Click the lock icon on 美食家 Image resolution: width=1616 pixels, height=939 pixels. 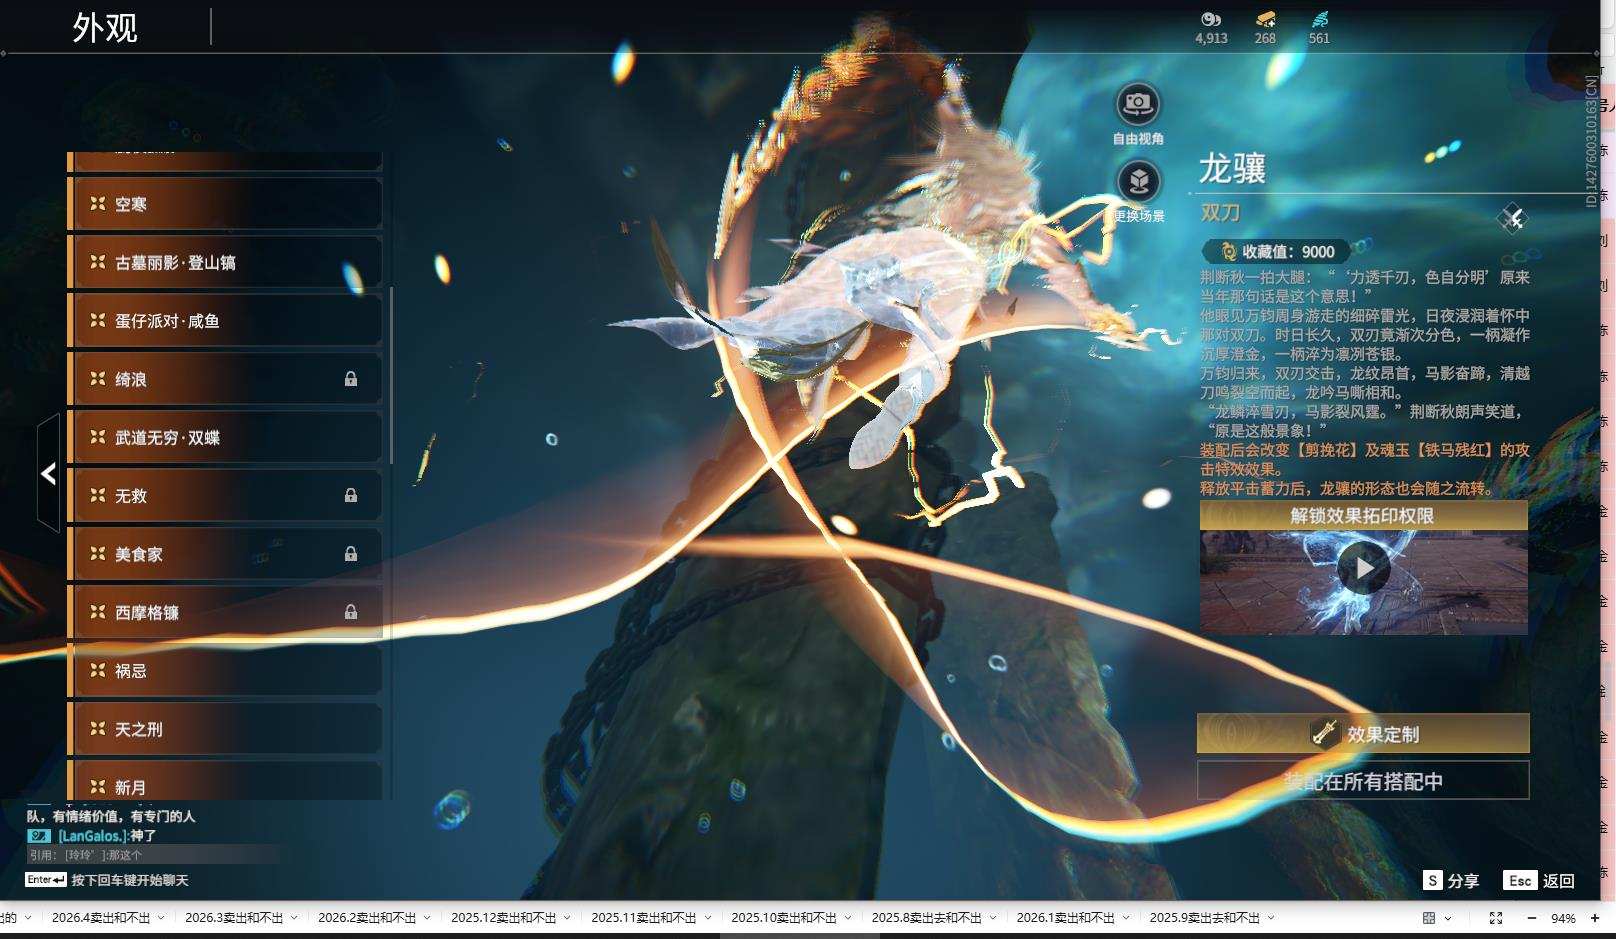(x=351, y=554)
